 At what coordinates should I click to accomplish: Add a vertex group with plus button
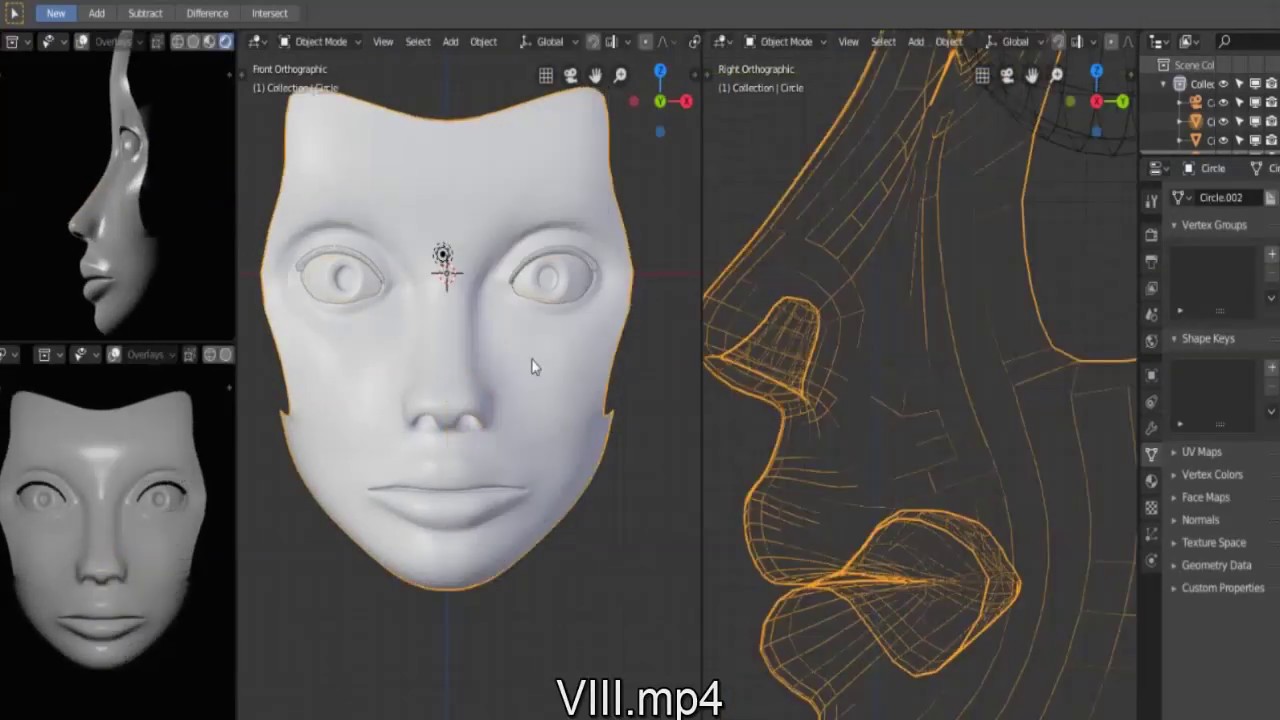click(1272, 254)
